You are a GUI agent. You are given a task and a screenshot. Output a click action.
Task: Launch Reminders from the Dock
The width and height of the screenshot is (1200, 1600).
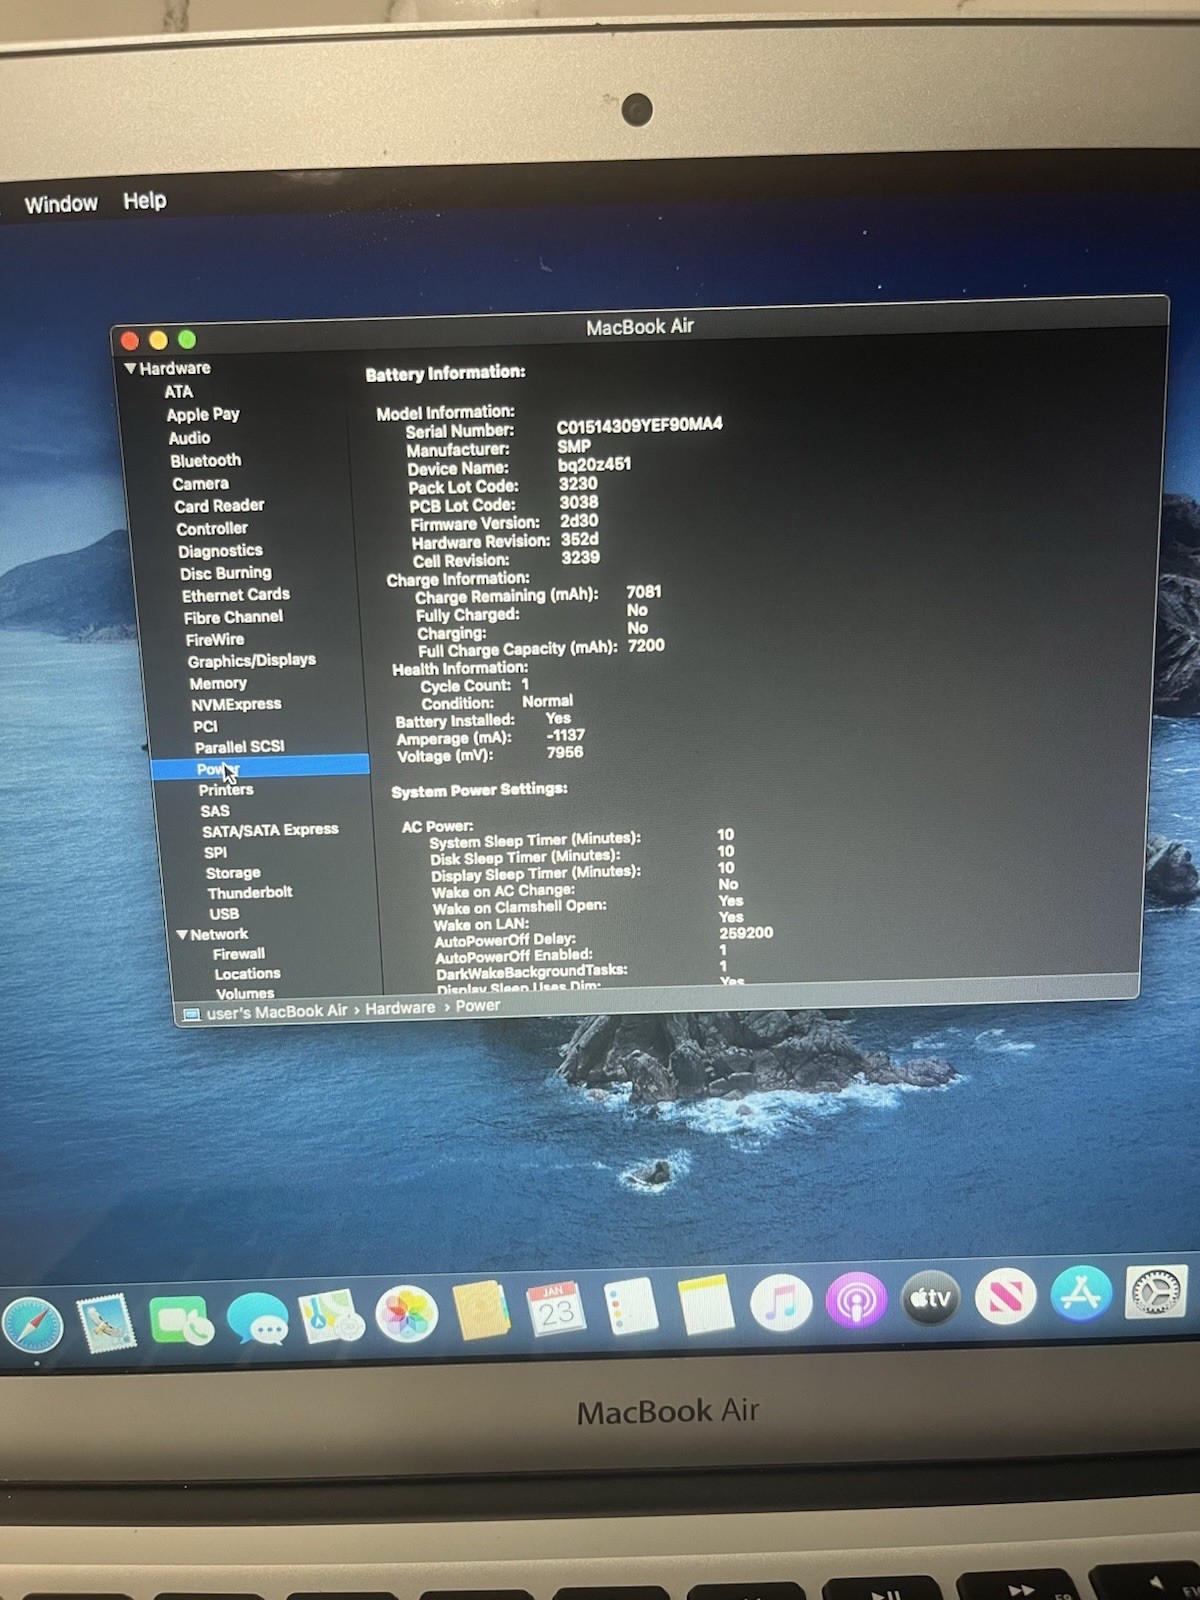point(632,1306)
